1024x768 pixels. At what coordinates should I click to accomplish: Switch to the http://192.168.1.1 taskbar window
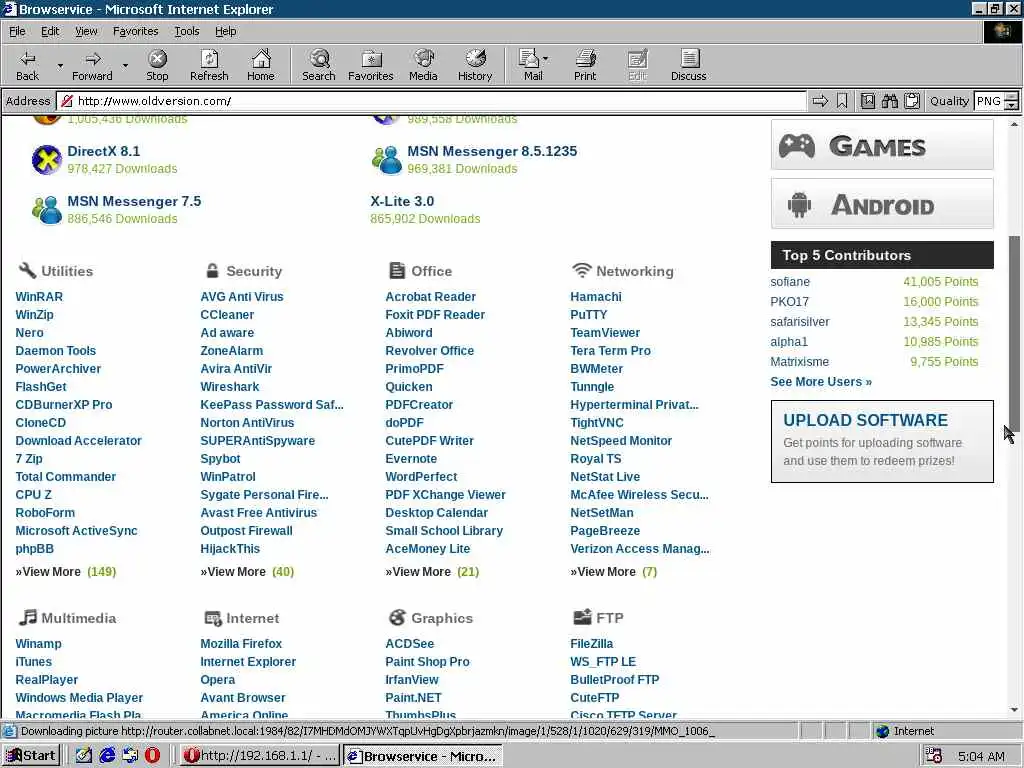[260, 756]
